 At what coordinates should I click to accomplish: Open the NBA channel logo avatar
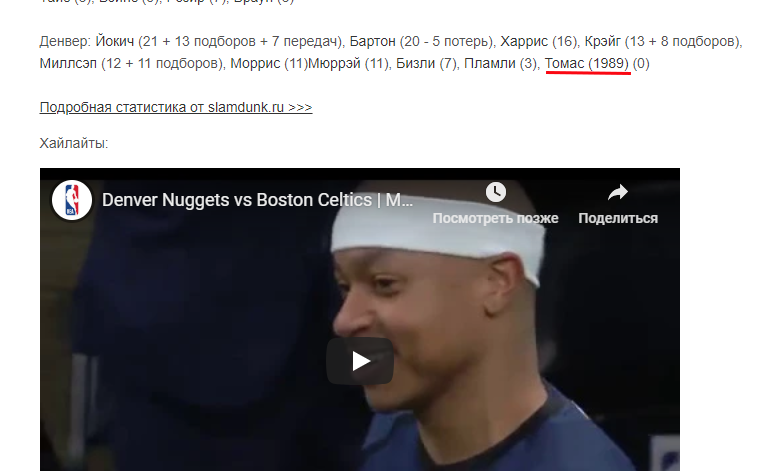tap(71, 200)
